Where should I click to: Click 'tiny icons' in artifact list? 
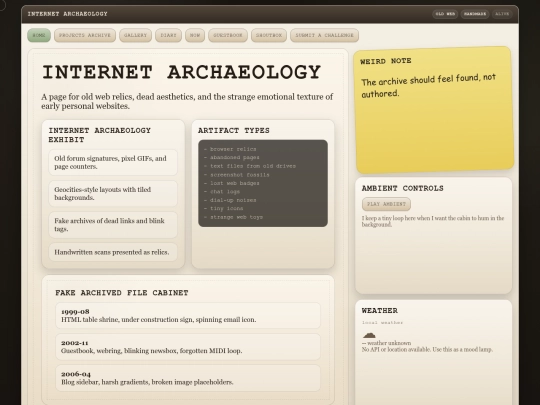point(227,208)
